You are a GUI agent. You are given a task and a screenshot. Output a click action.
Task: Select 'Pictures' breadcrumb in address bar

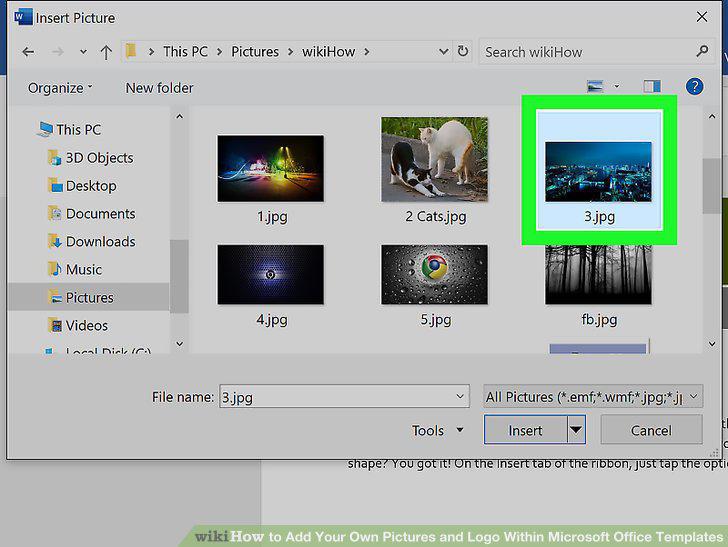(255, 52)
